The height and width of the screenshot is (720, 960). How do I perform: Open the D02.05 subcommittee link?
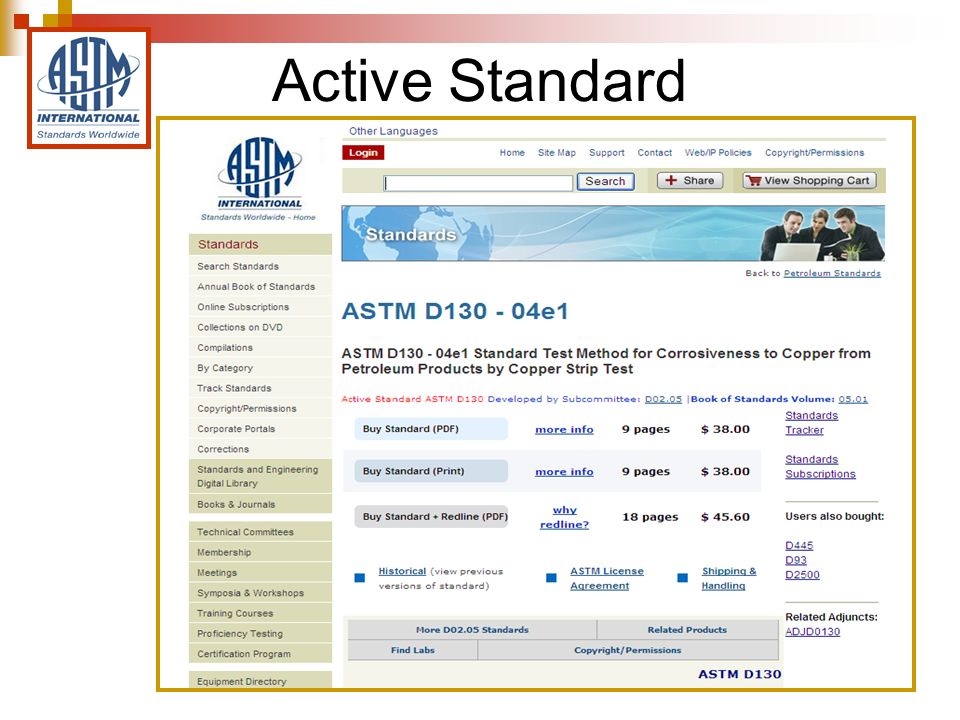663,399
